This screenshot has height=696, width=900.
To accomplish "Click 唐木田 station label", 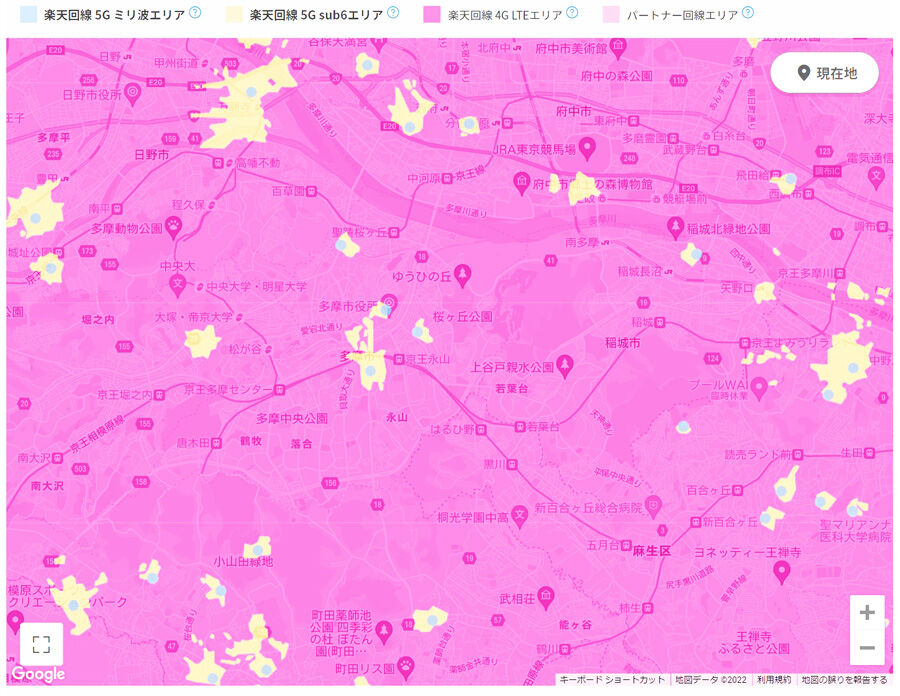I will [193, 443].
